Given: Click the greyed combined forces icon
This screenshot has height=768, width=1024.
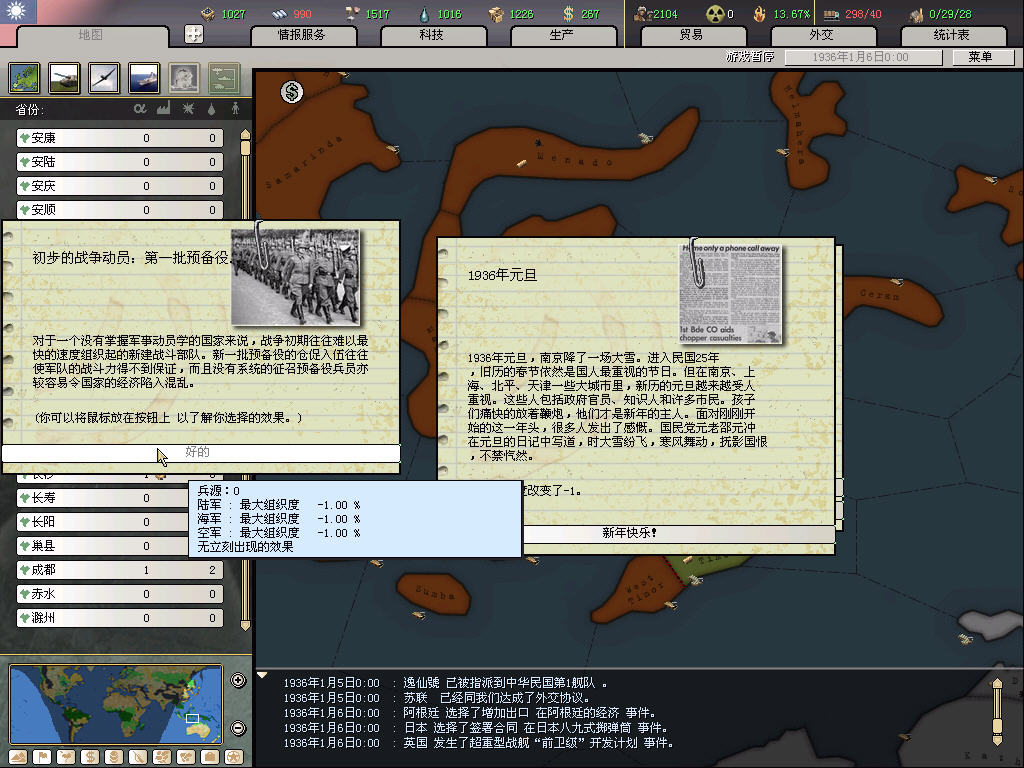Looking at the screenshot, I should tap(224, 78).
